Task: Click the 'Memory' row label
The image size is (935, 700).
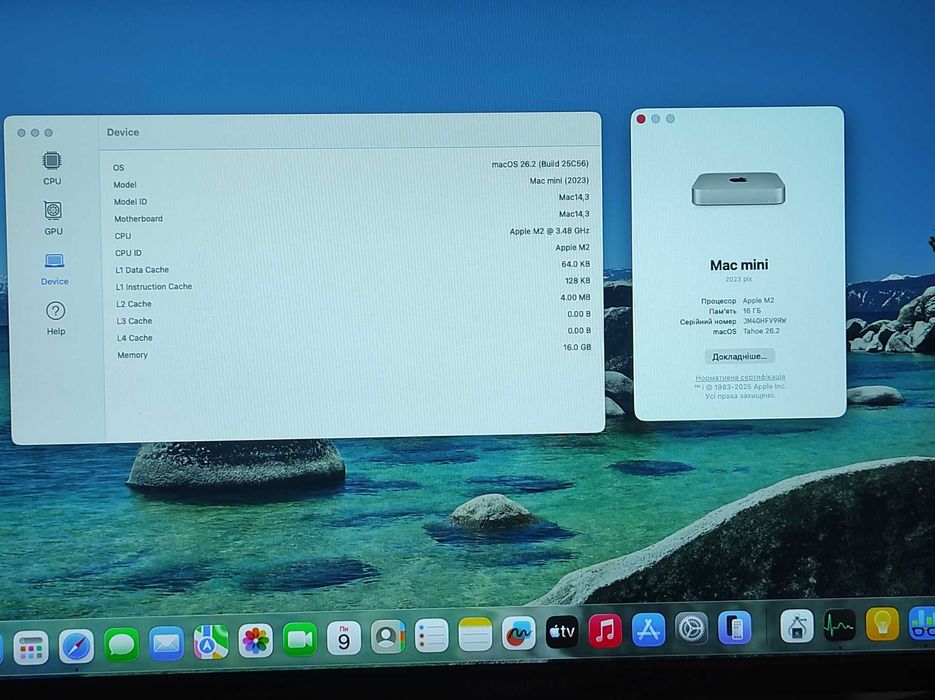Action: [x=132, y=355]
